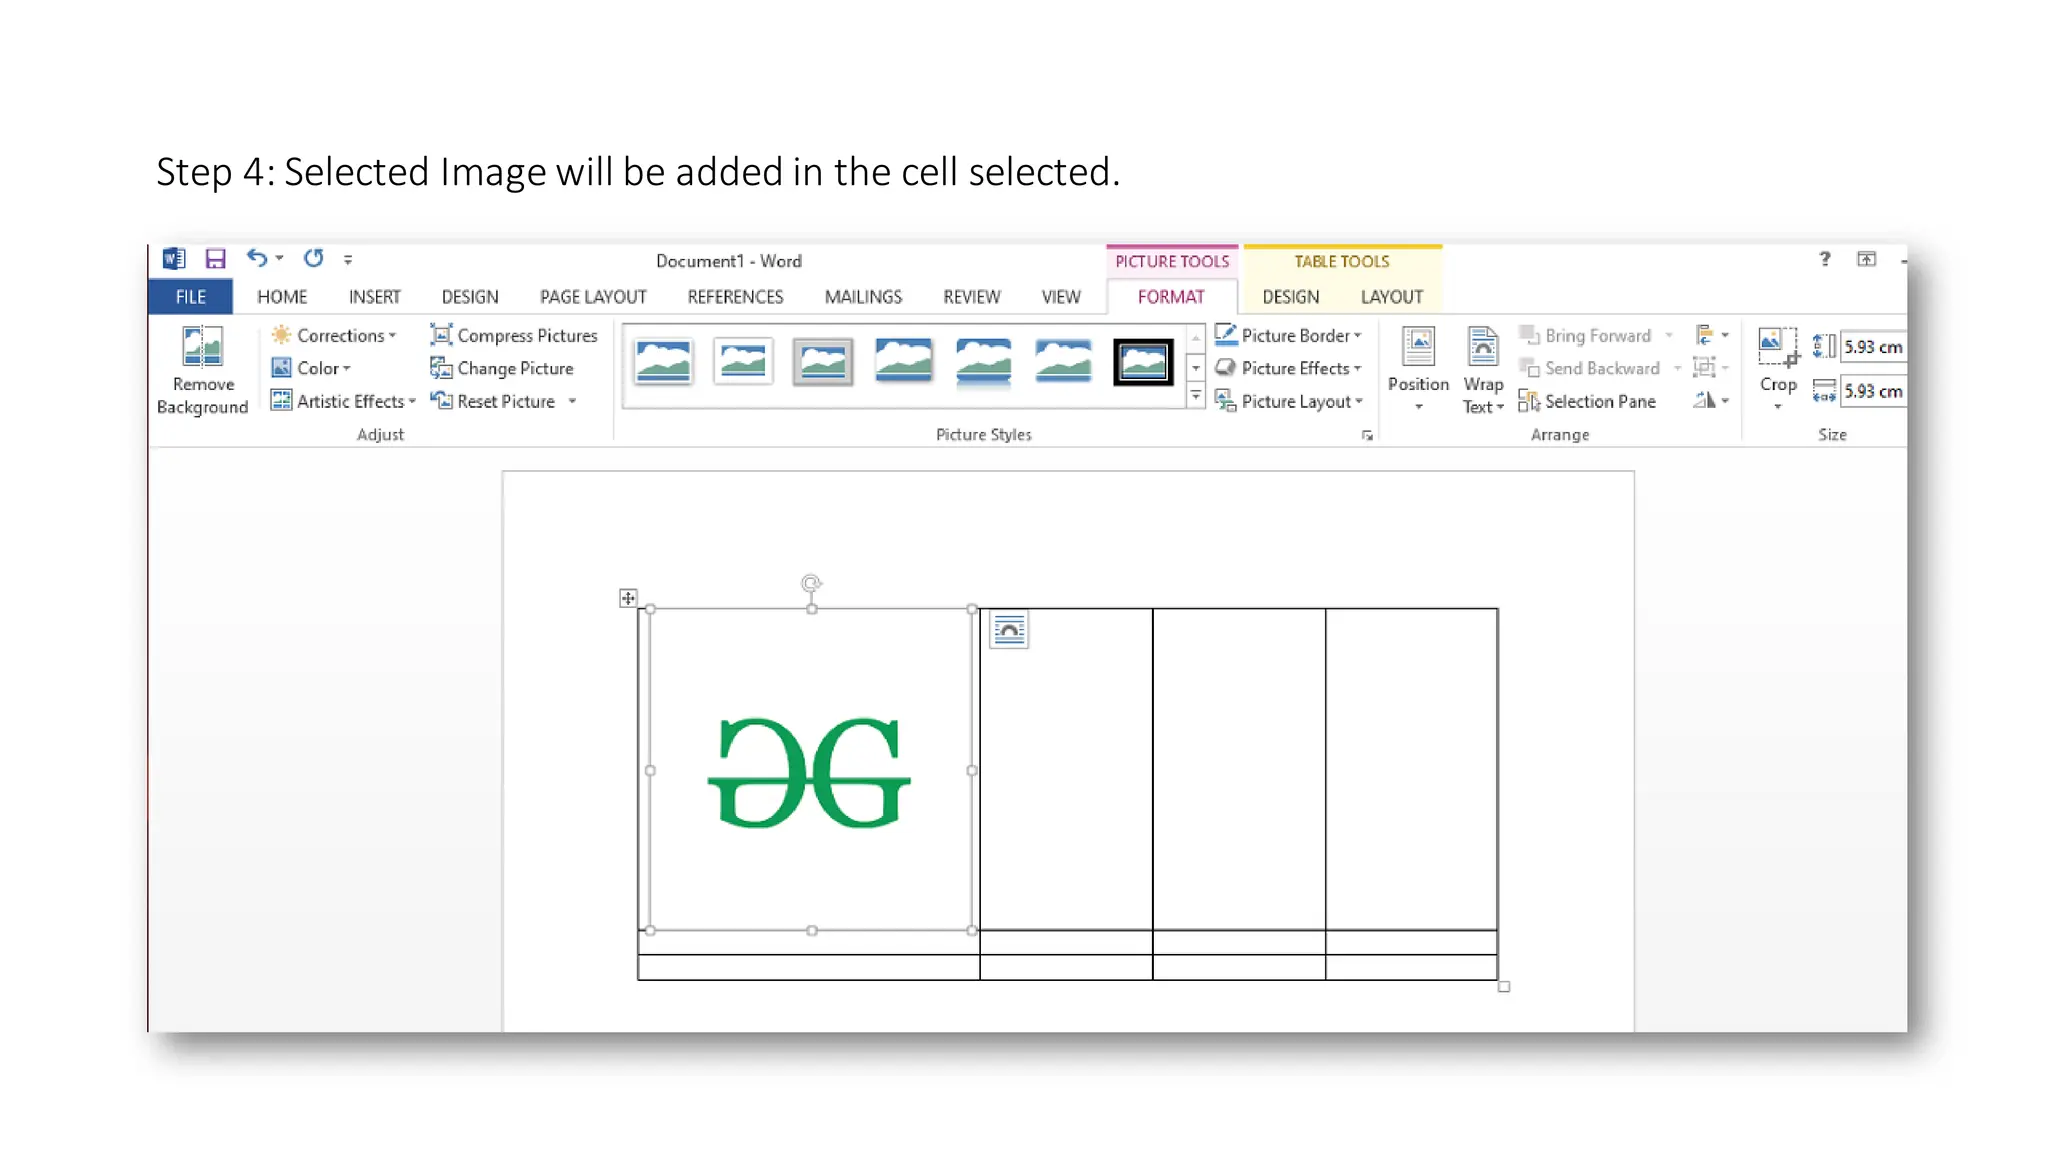The width and height of the screenshot is (2048, 1152).
Task: Click the Group objects icon
Action: [x=1711, y=368]
